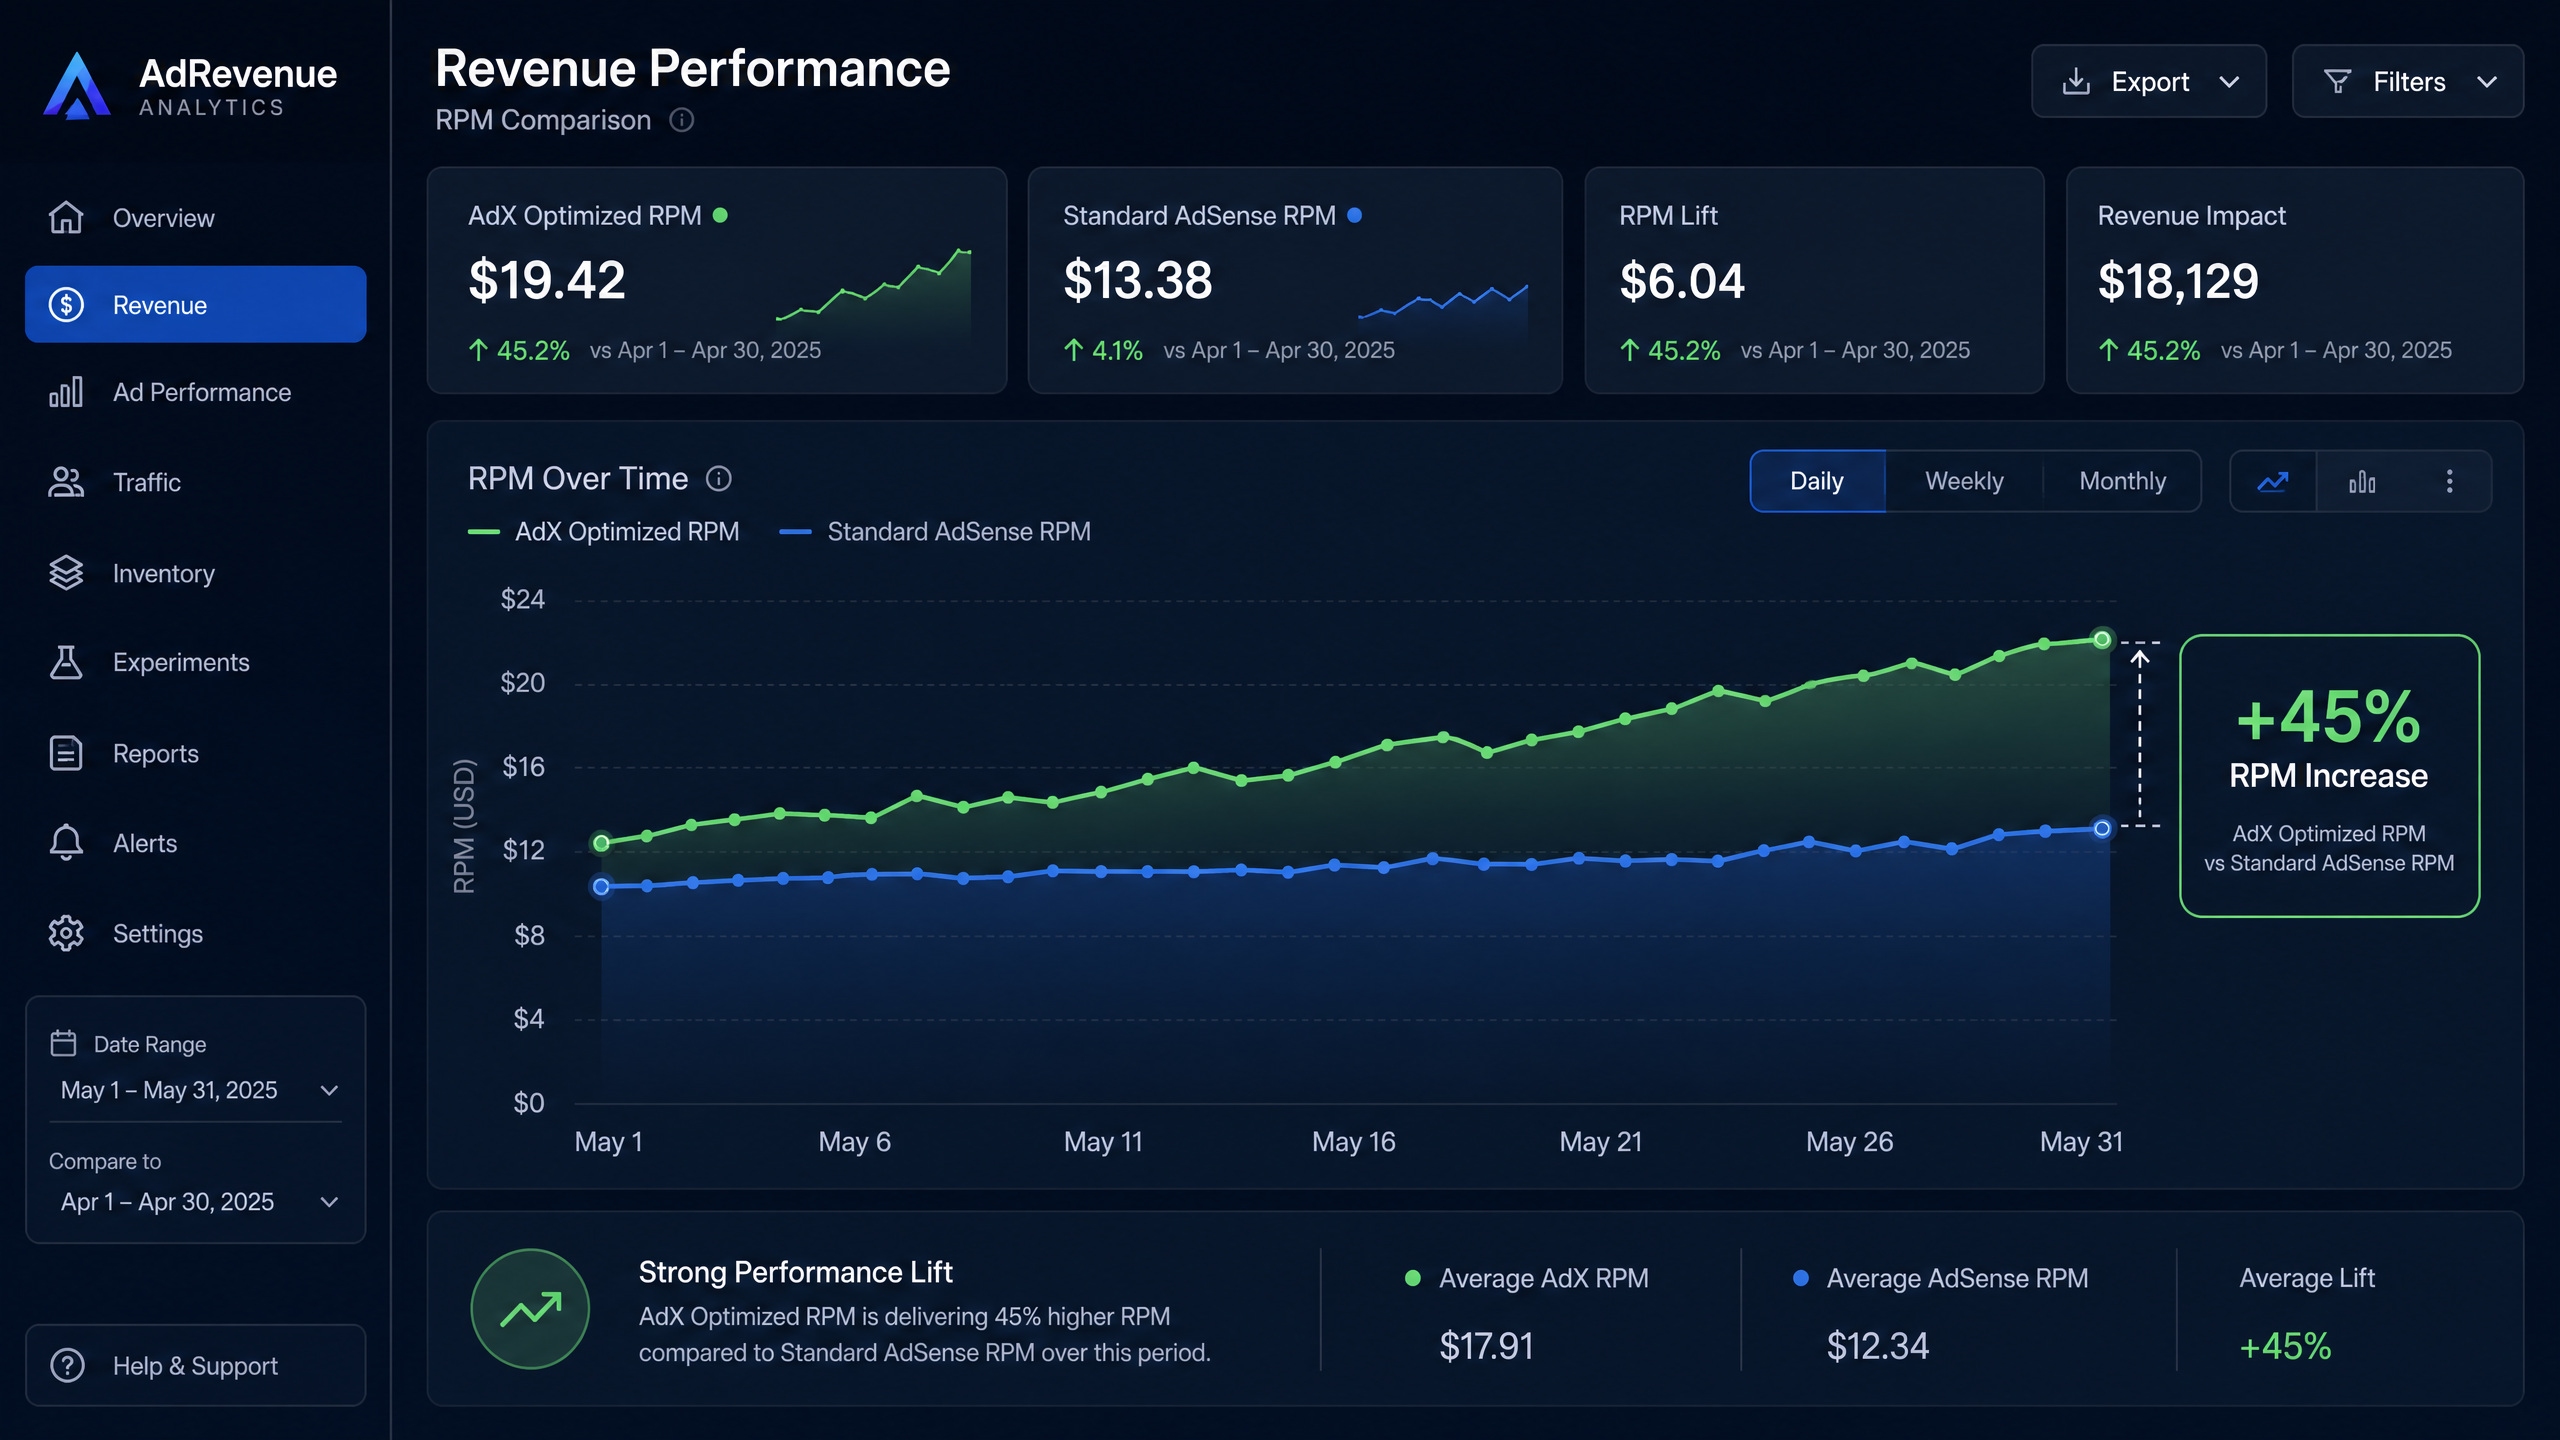Click the AdRevenue Analytics logo
This screenshot has width=2560, height=1440.
(x=190, y=86)
